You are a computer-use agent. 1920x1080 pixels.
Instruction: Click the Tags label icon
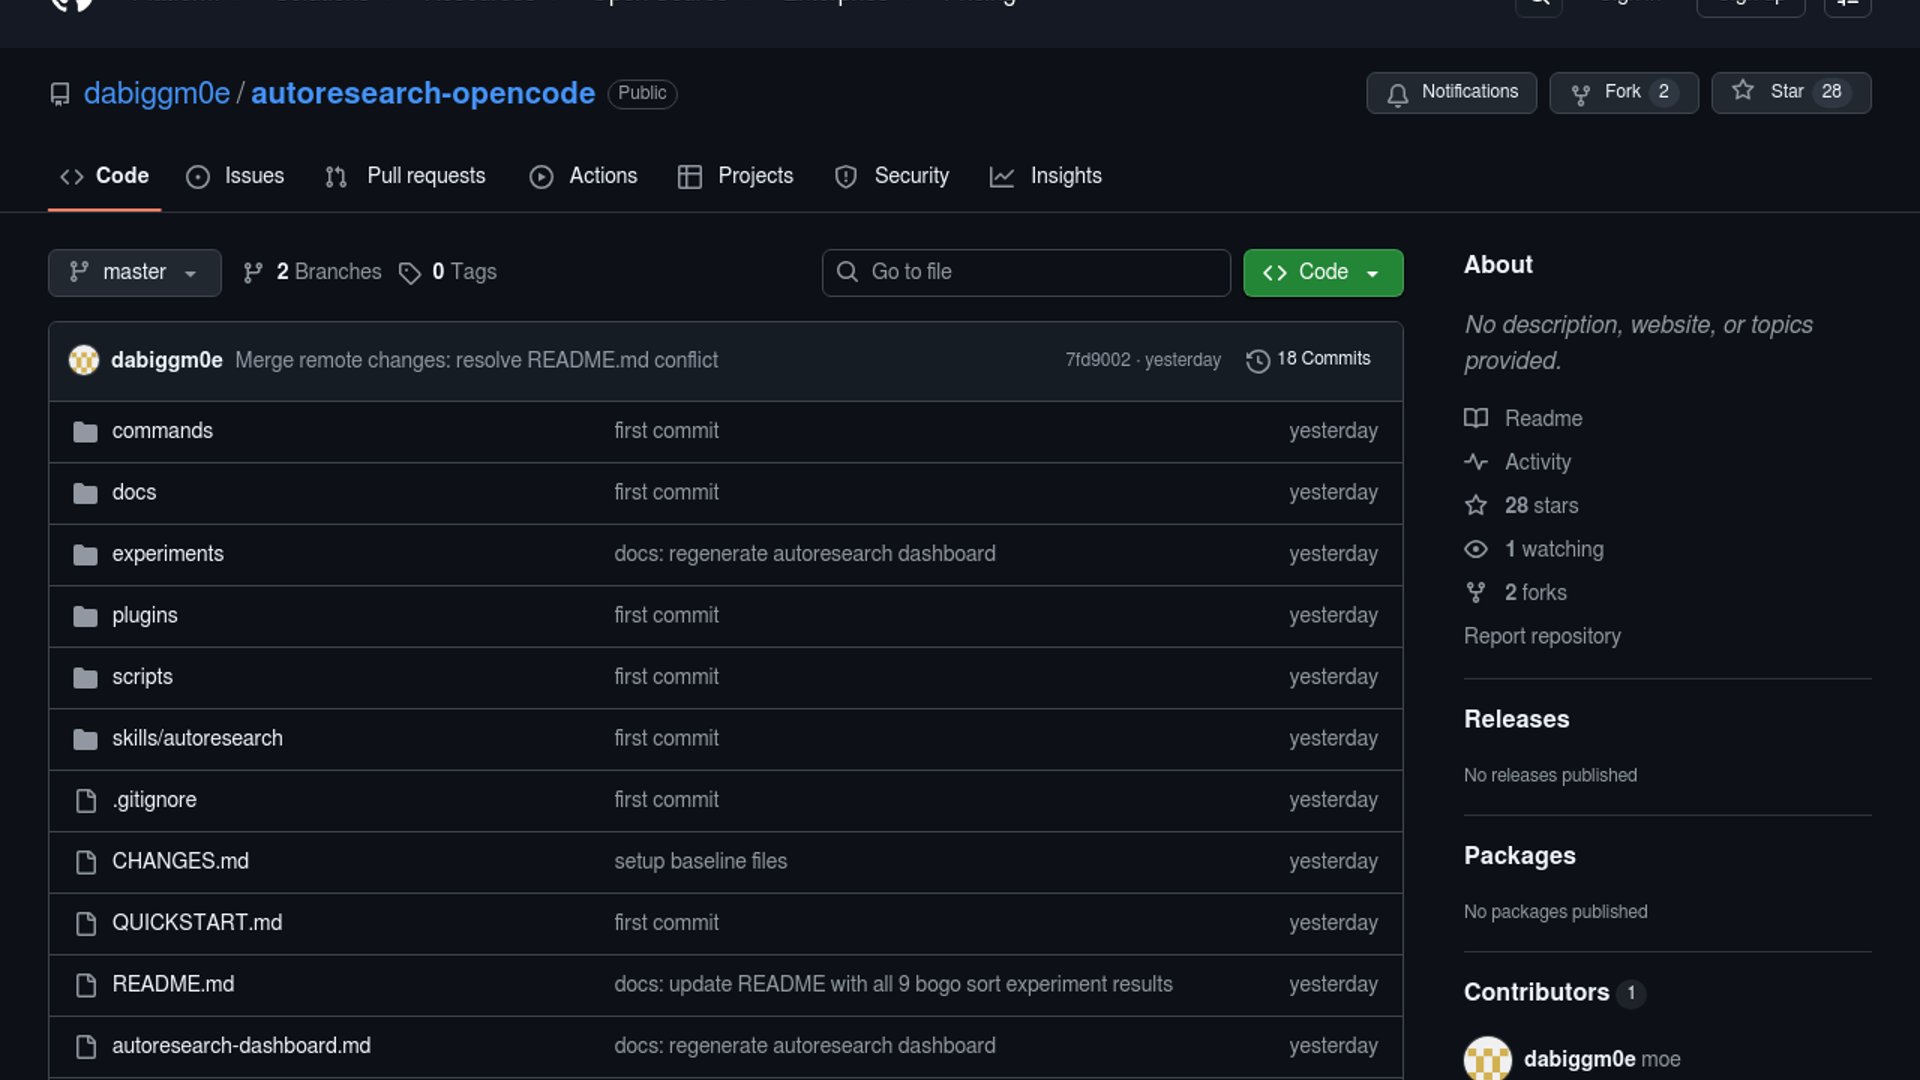[409, 273]
